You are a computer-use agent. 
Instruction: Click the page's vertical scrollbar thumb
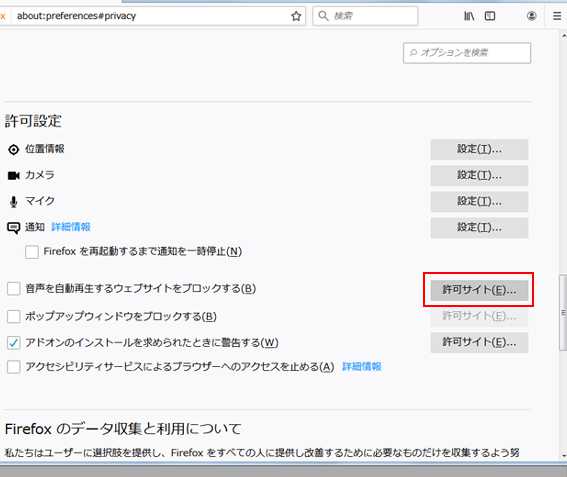click(x=563, y=312)
